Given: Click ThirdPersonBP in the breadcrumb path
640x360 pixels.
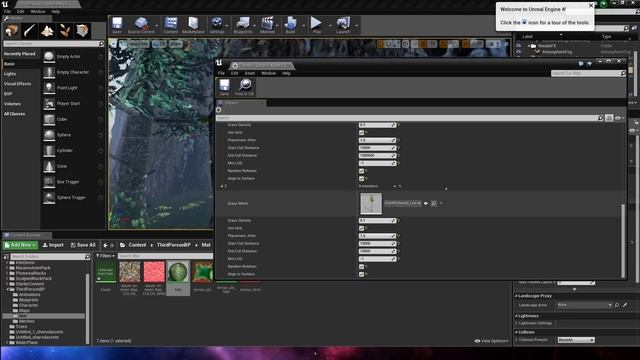Looking at the screenshot, I should click(x=173, y=245).
